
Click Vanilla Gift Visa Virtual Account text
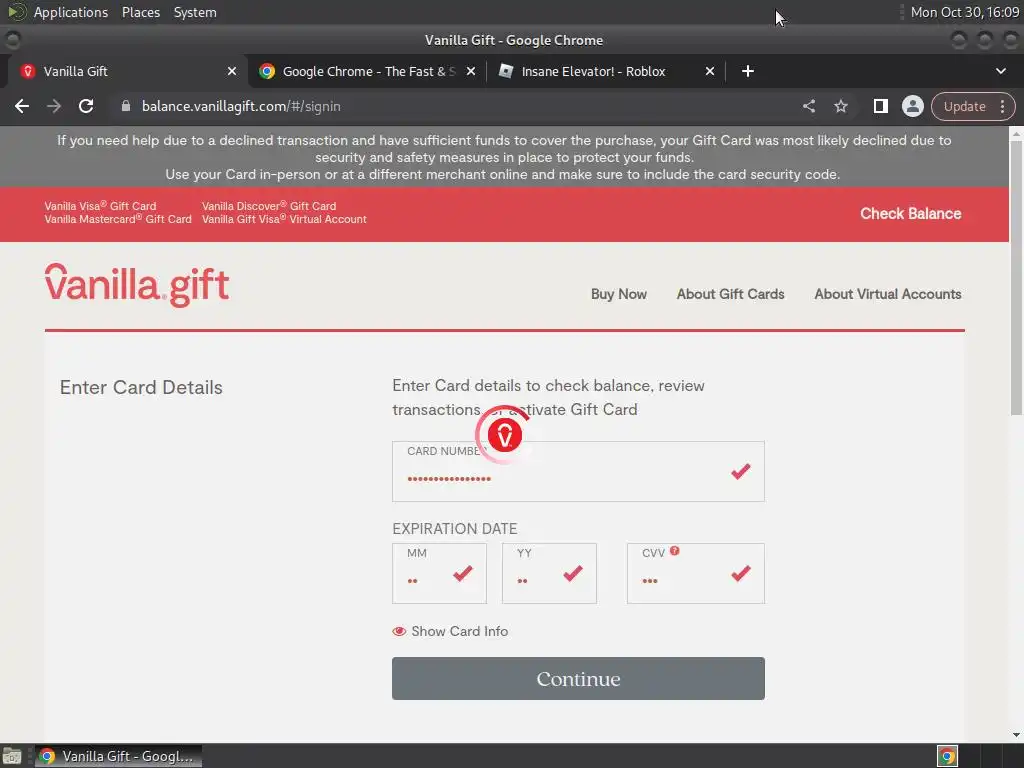(284, 219)
